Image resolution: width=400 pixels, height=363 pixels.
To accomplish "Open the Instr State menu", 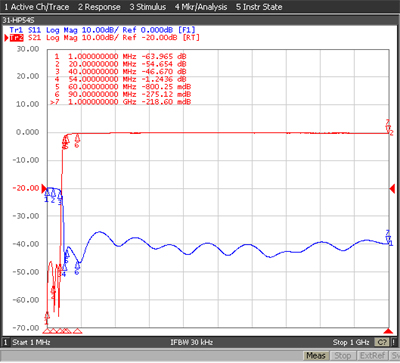I will pos(259,7).
